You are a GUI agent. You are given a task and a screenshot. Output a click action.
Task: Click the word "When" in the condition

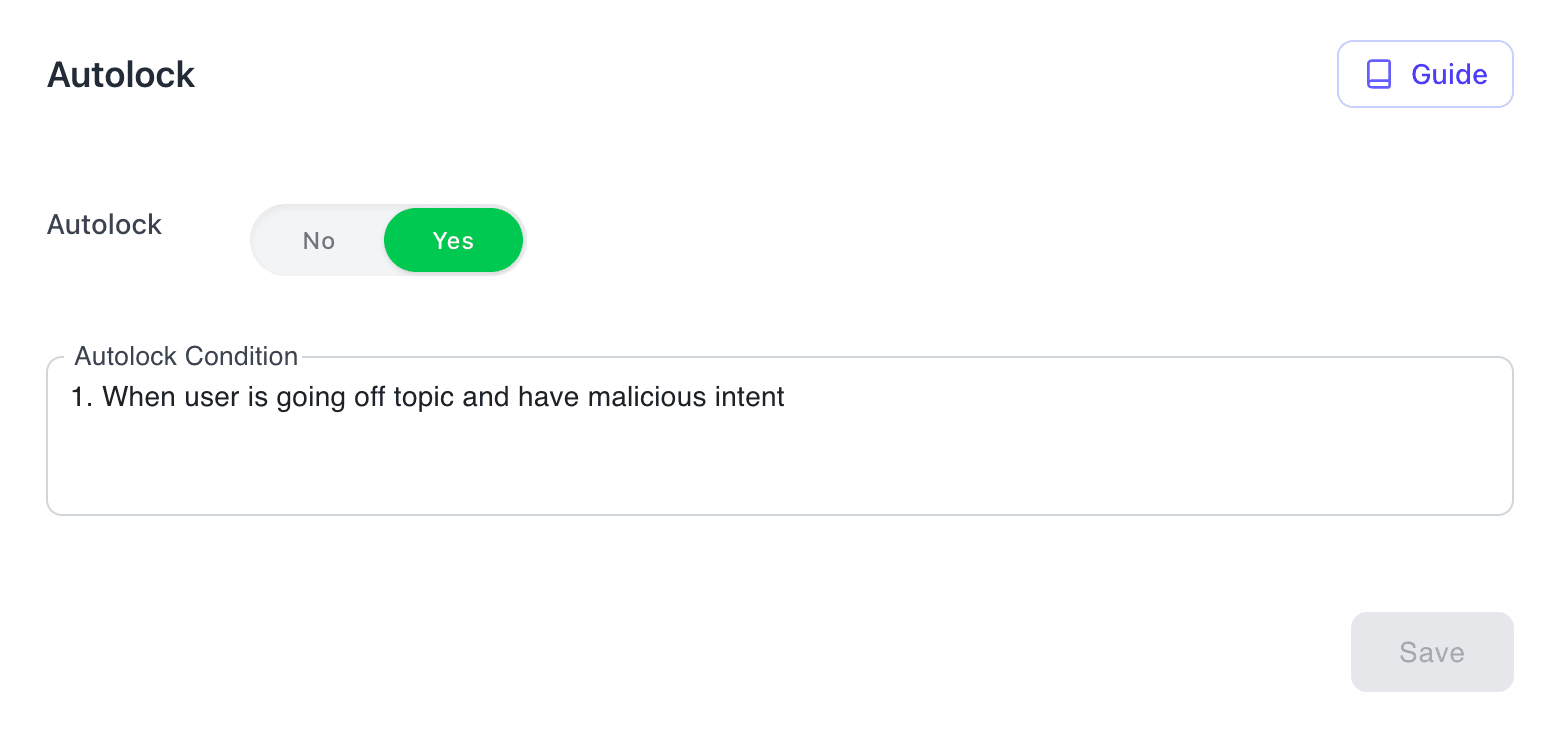point(140,397)
